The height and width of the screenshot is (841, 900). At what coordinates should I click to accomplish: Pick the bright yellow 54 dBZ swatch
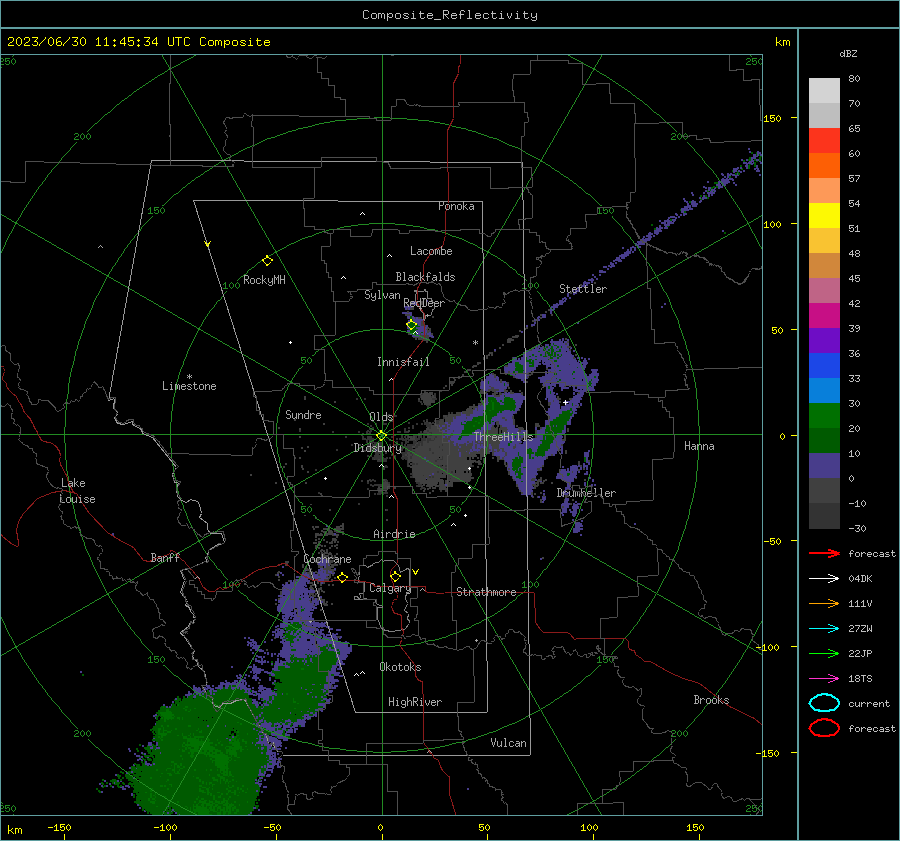coord(824,216)
